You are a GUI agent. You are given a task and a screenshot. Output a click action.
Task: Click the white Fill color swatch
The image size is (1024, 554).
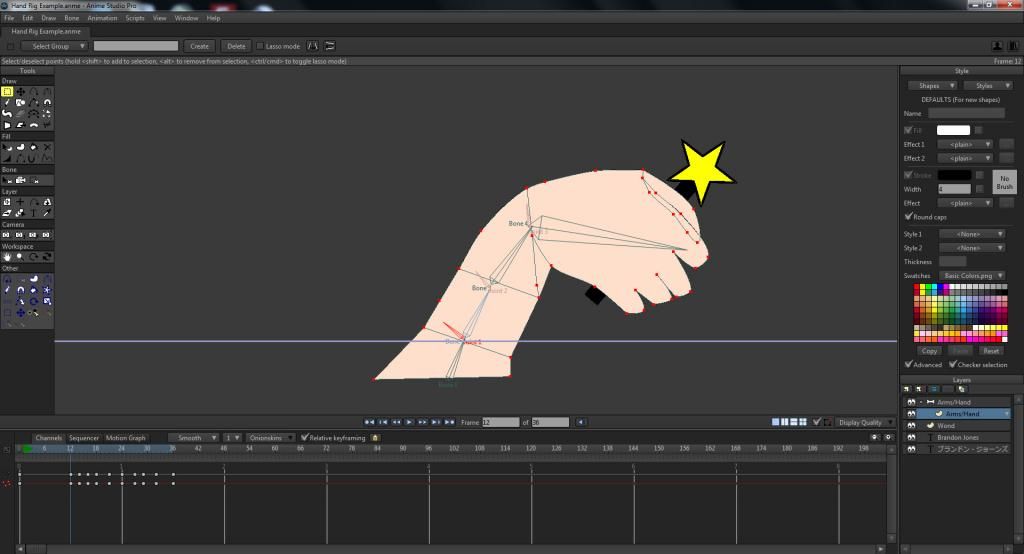click(953, 130)
